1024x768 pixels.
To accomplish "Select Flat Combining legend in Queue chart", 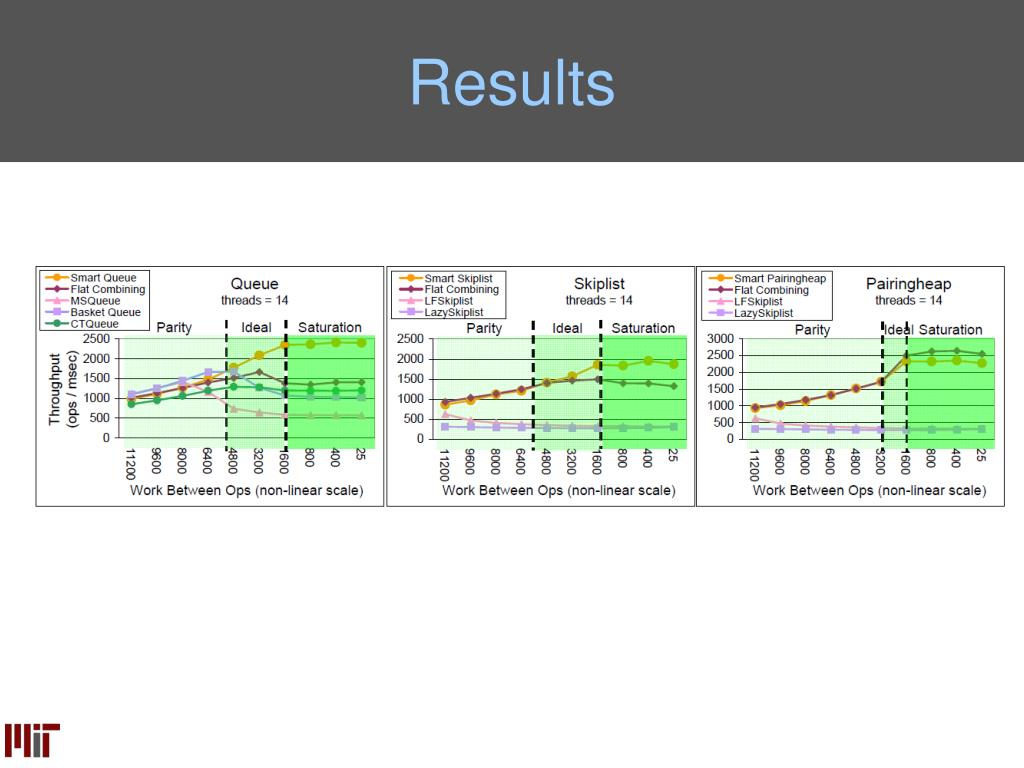I will coord(95,289).
